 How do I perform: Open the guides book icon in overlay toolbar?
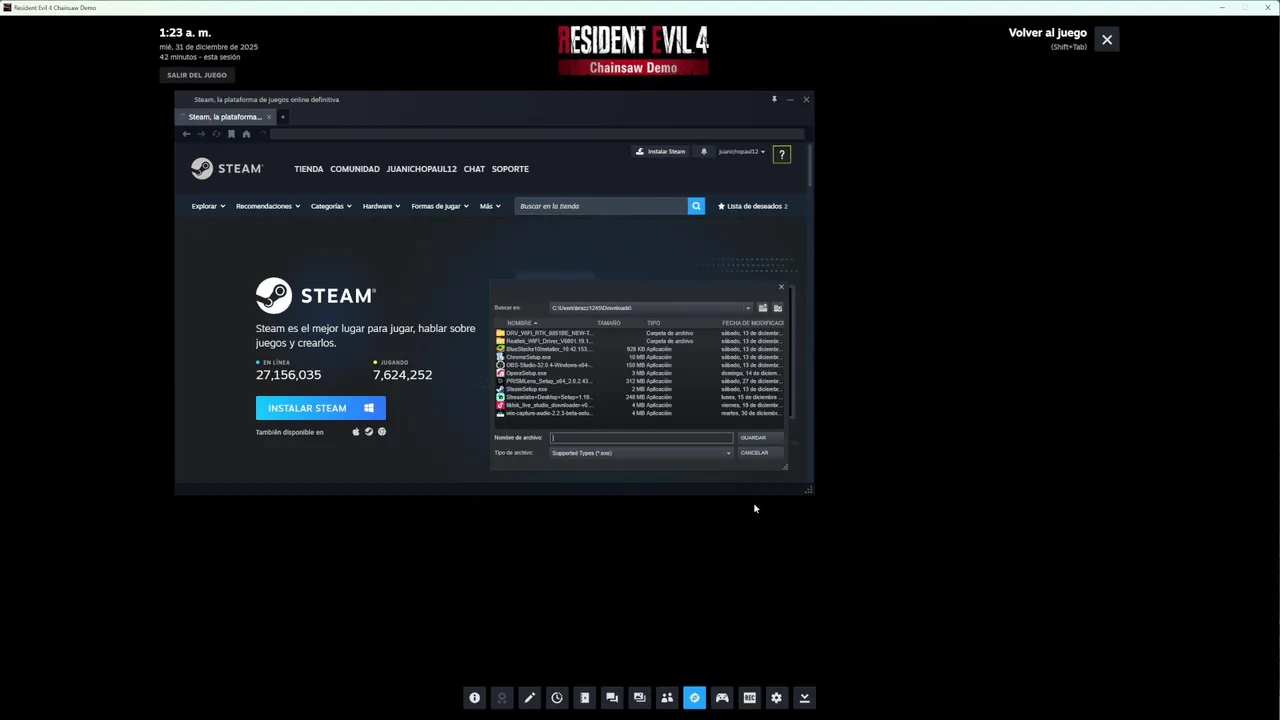(585, 698)
